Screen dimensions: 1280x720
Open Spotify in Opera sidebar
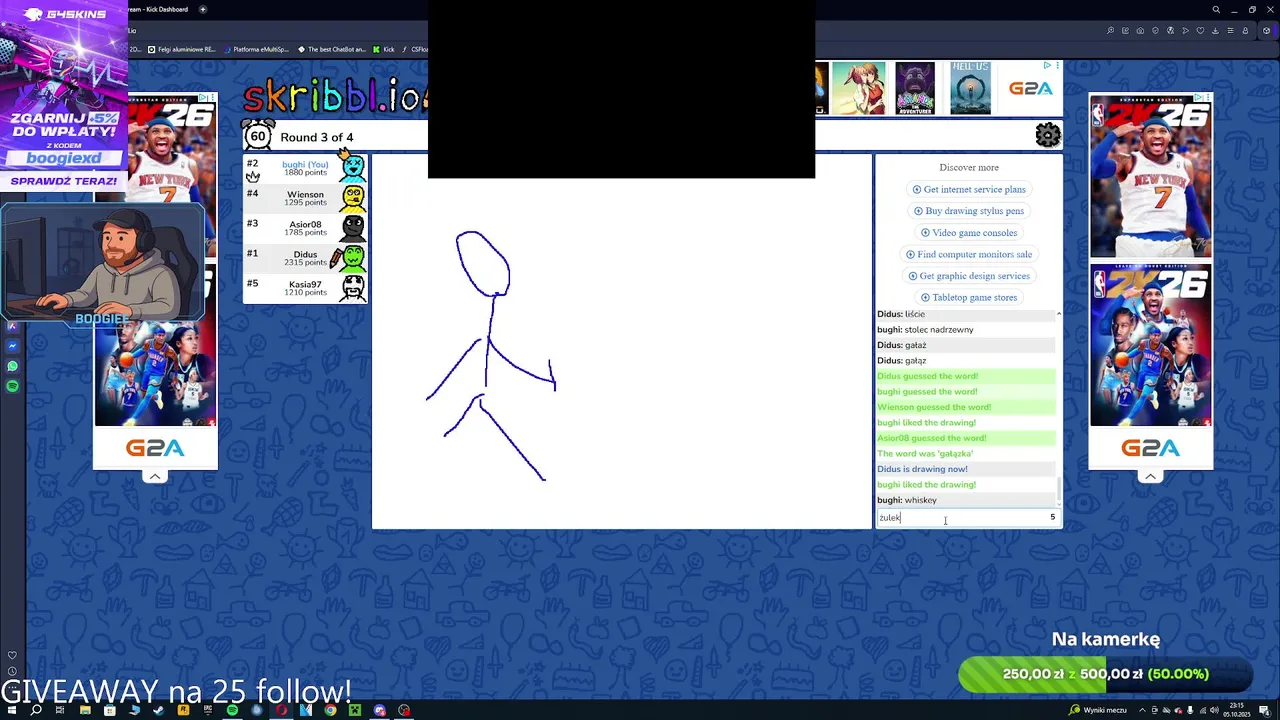point(12,386)
